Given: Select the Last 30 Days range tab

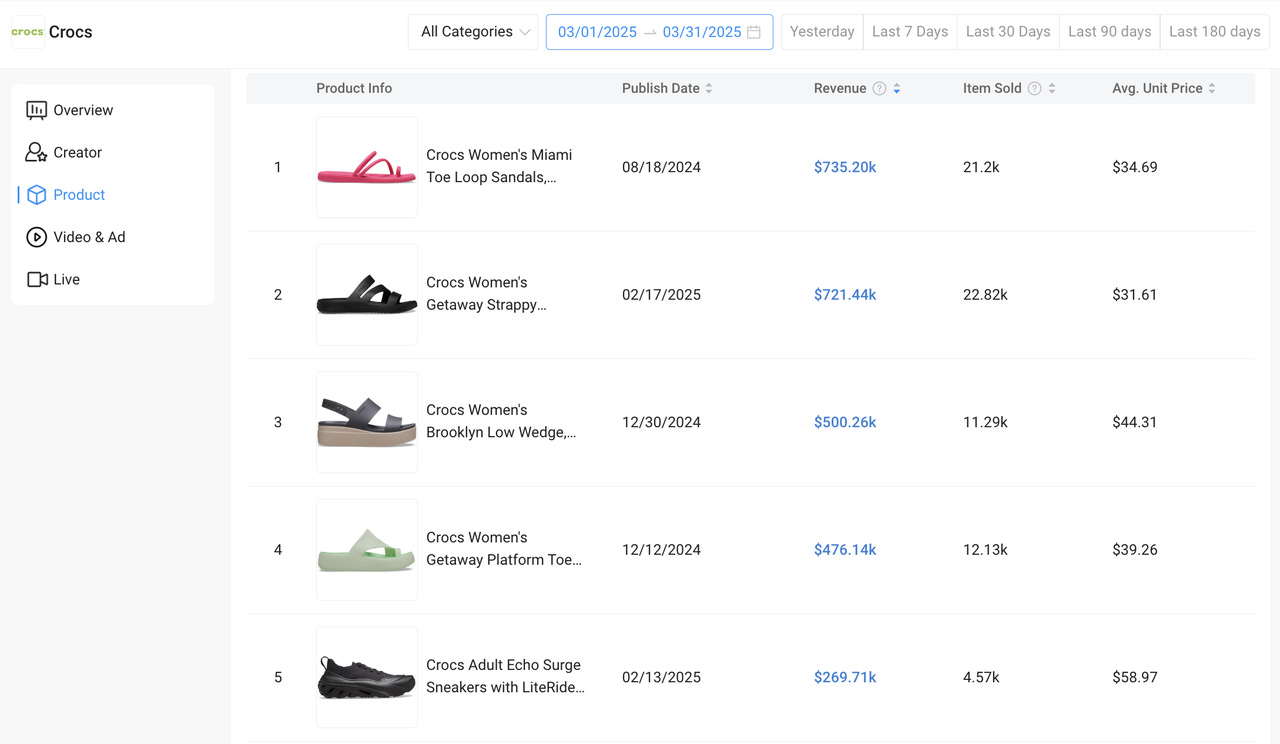Looking at the screenshot, I should coord(1008,32).
